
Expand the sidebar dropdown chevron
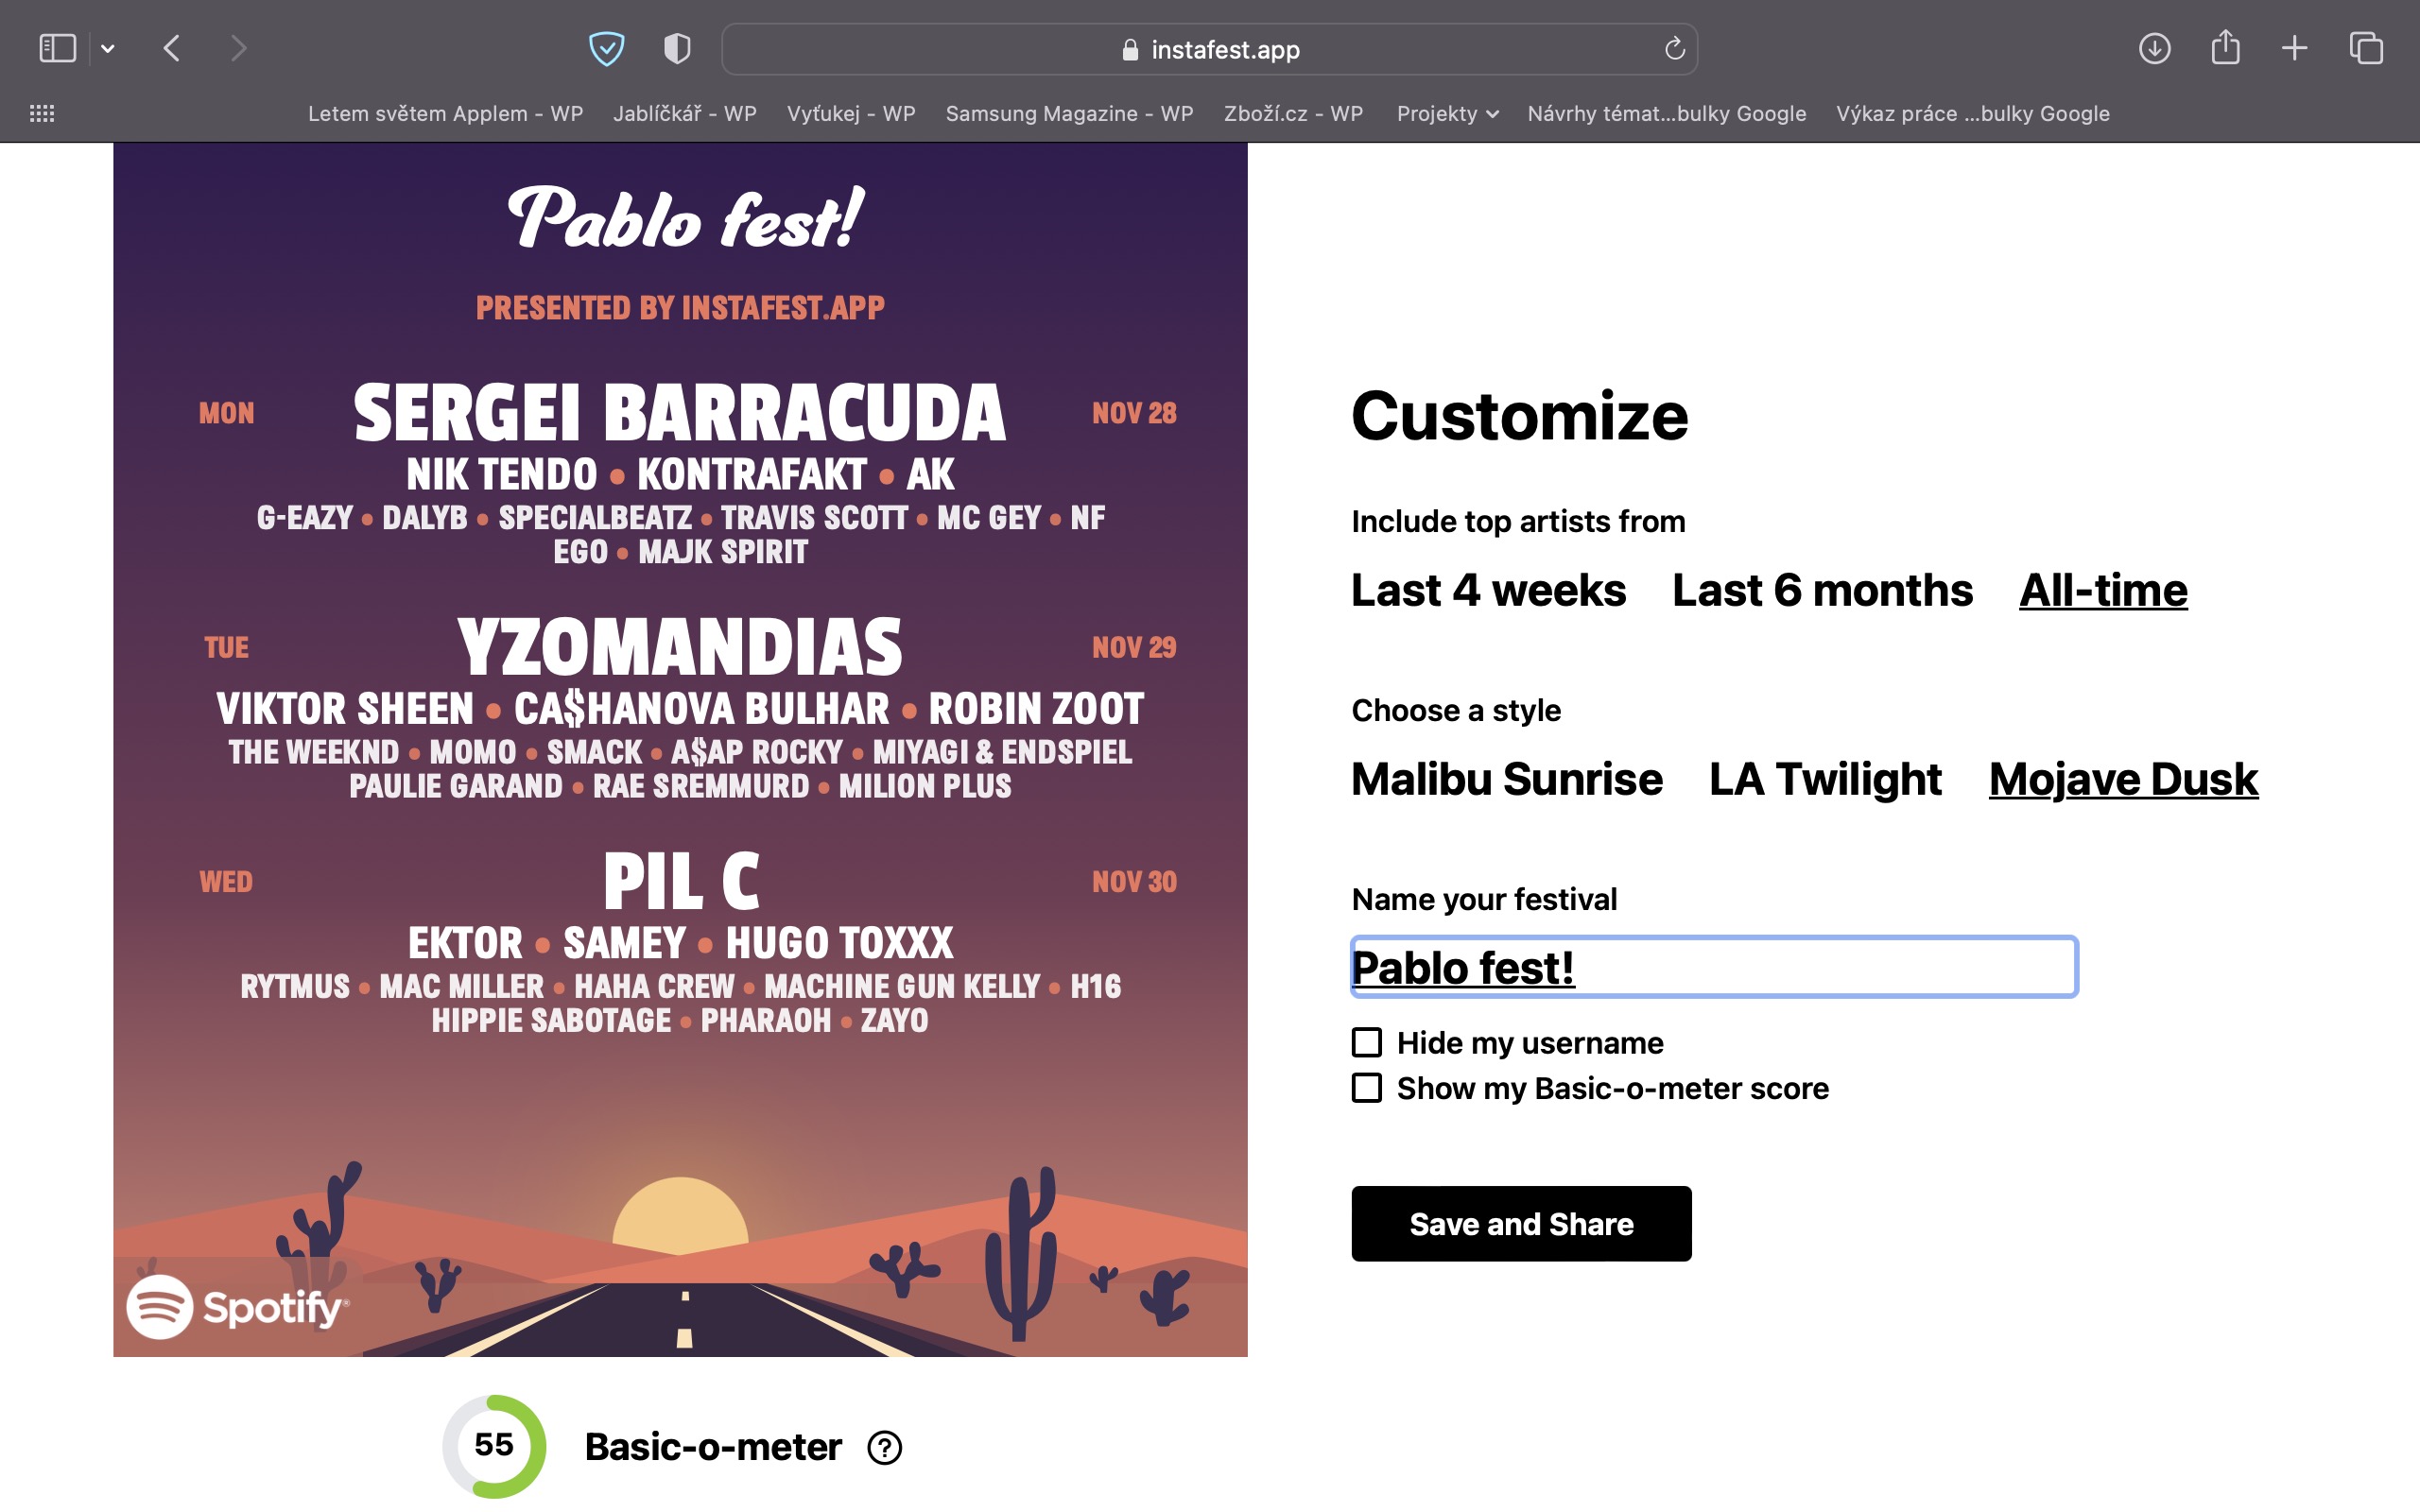click(108, 48)
